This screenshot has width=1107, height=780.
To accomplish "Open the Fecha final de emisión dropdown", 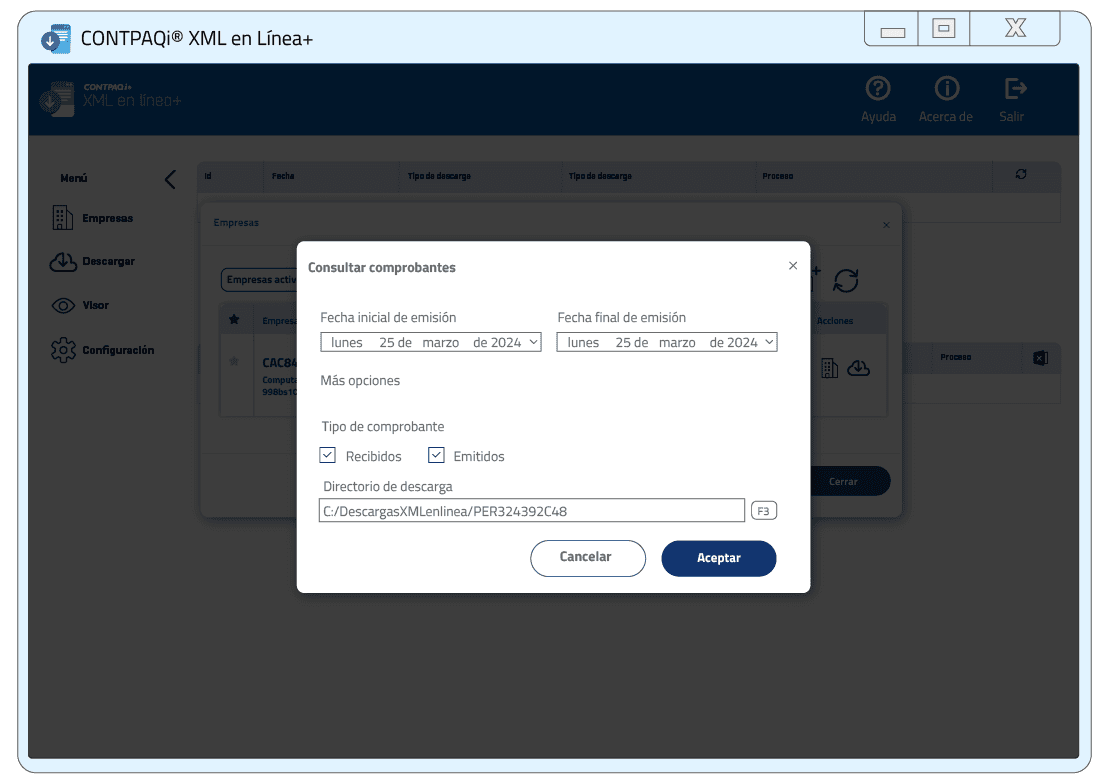I will pyautogui.click(x=769, y=342).
